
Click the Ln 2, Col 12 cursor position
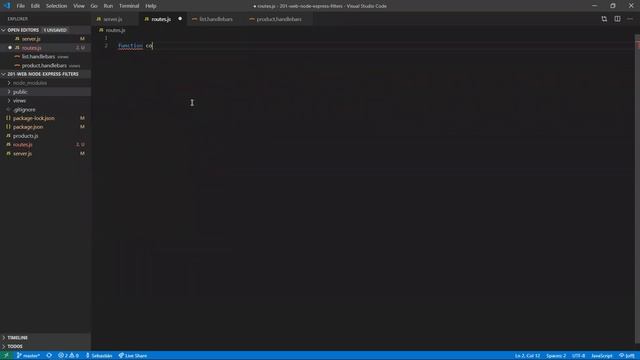pos(527,356)
